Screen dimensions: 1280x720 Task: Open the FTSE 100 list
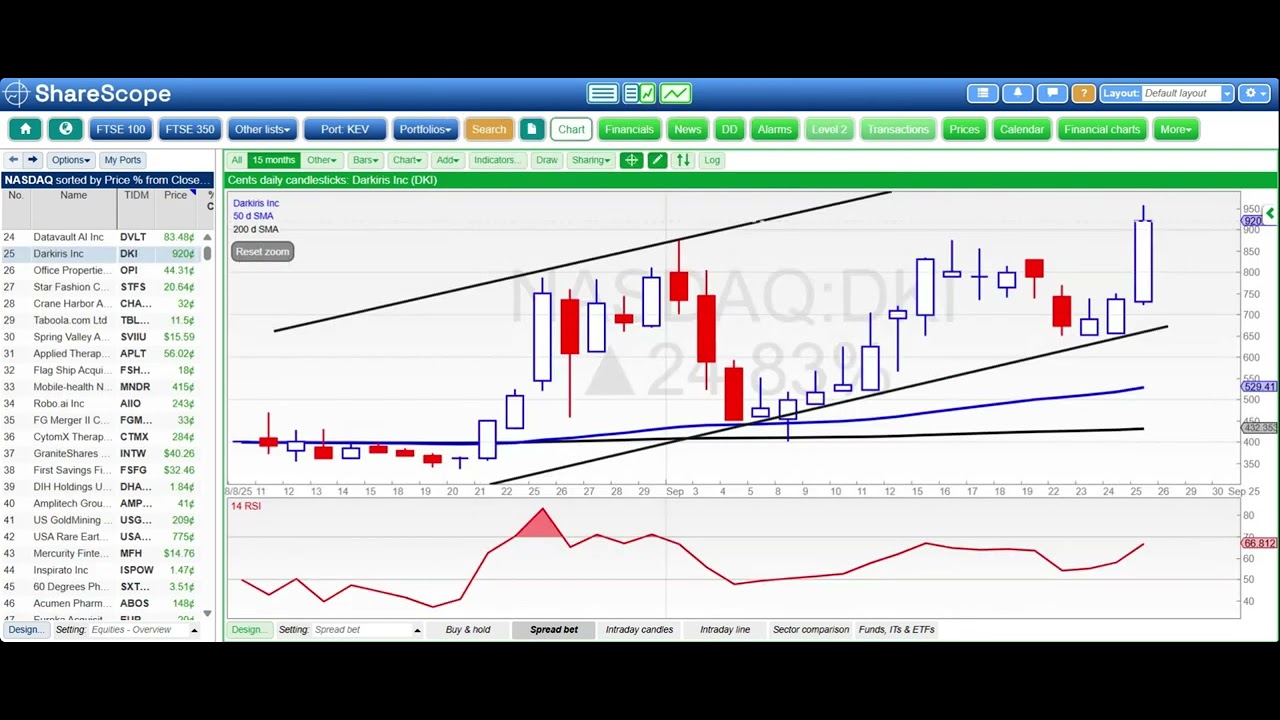[x=120, y=129]
